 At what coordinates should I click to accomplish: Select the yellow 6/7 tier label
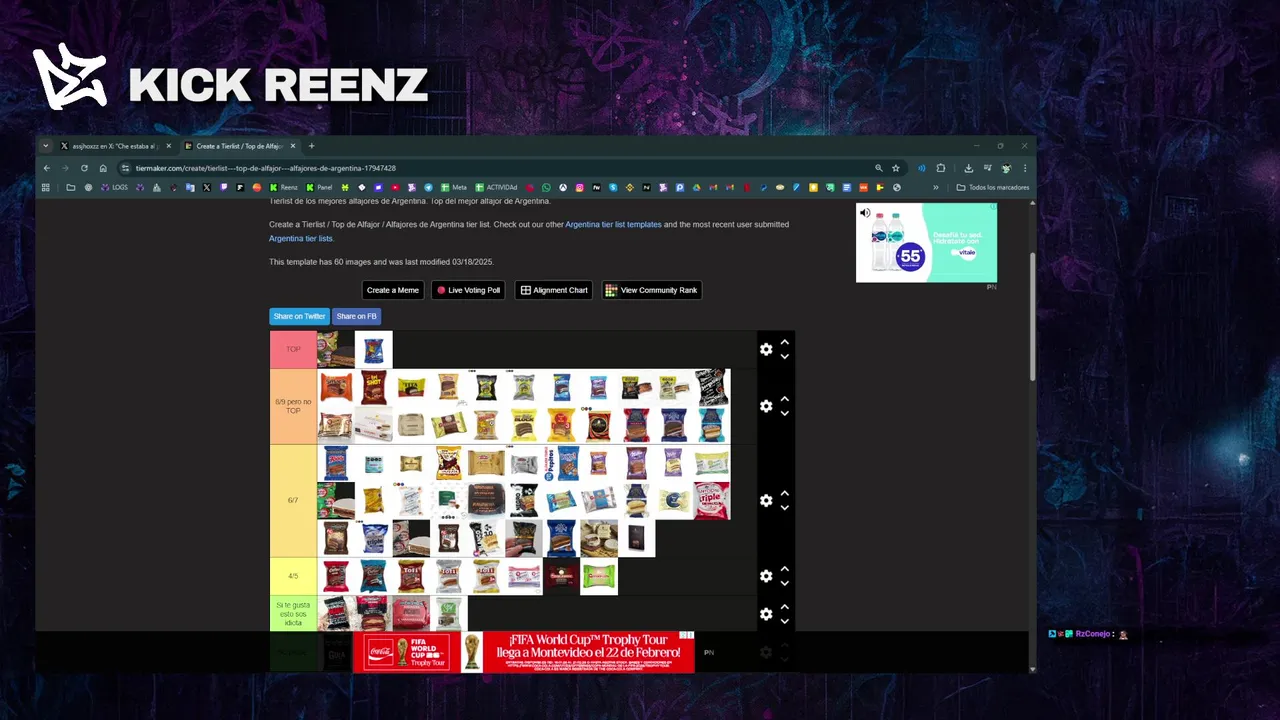pos(293,500)
